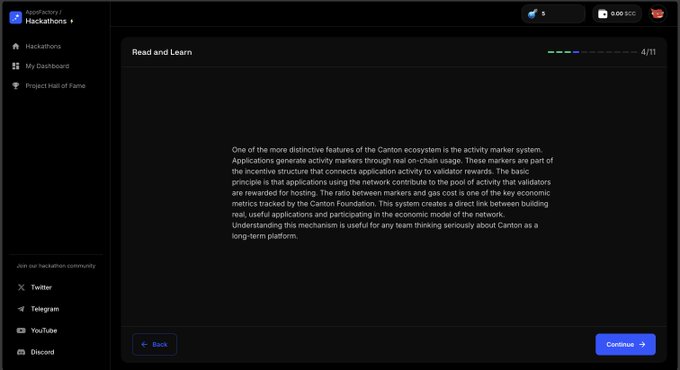Click the left arrow icon in the Back button
This screenshot has height=370, width=680.
[x=144, y=344]
